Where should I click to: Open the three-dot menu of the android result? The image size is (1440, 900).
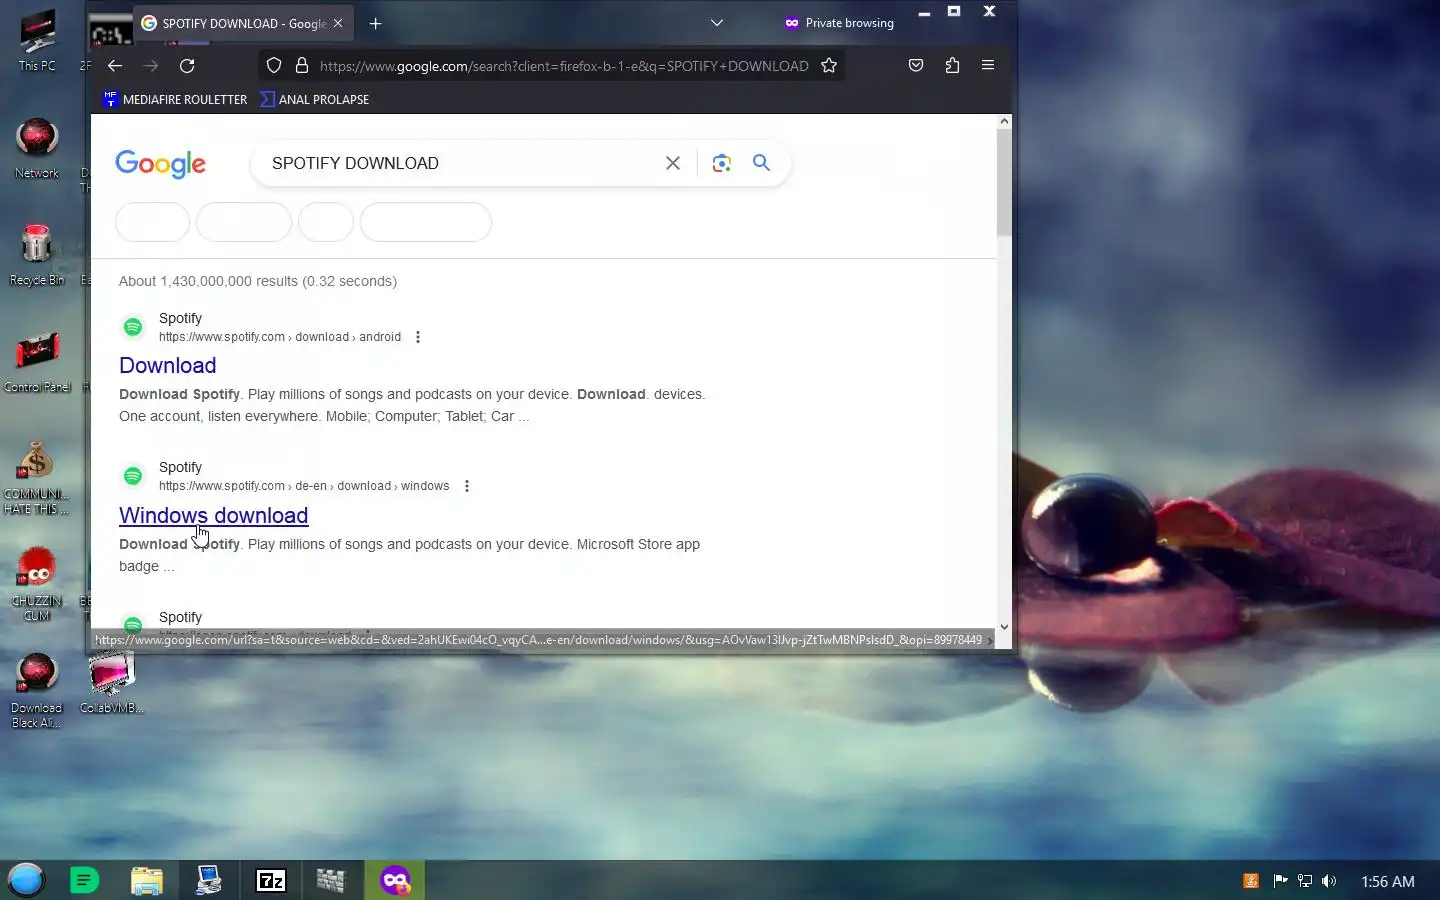pyautogui.click(x=418, y=337)
